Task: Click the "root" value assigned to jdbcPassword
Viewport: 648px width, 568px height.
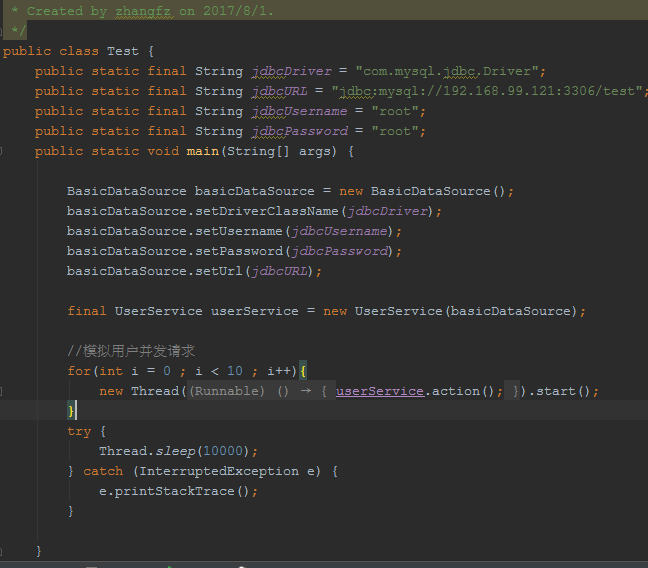Action: tap(395, 131)
